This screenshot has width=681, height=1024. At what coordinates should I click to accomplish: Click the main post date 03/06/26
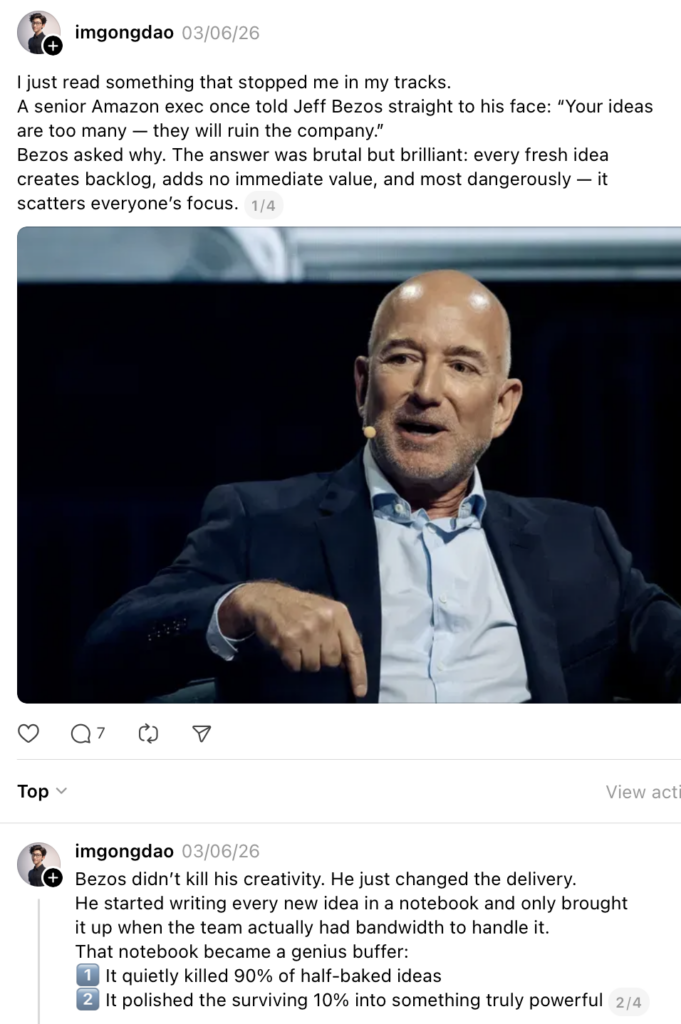[x=221, y=33]
